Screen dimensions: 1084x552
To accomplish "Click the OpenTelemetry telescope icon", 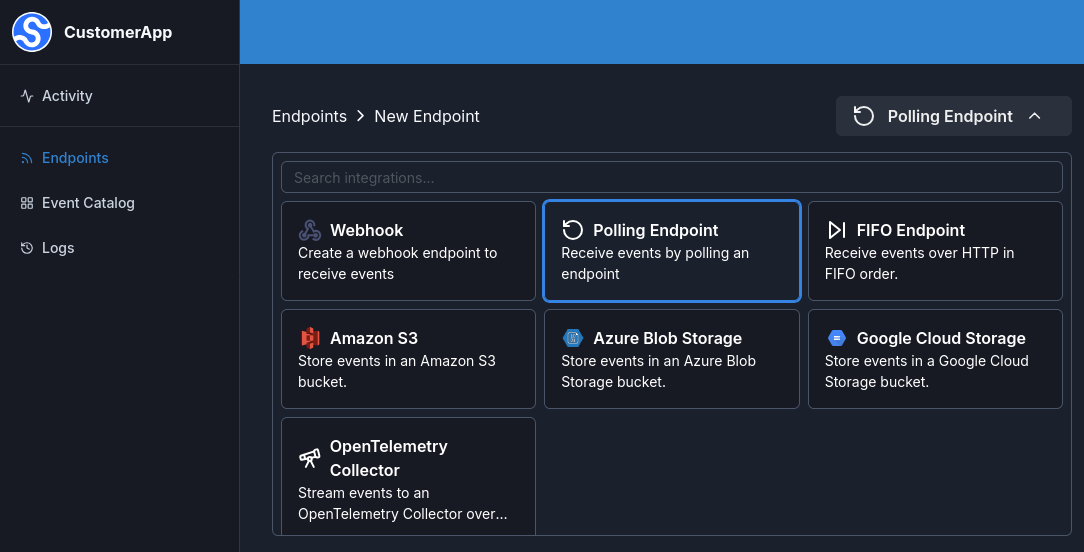I will point(310,458).
